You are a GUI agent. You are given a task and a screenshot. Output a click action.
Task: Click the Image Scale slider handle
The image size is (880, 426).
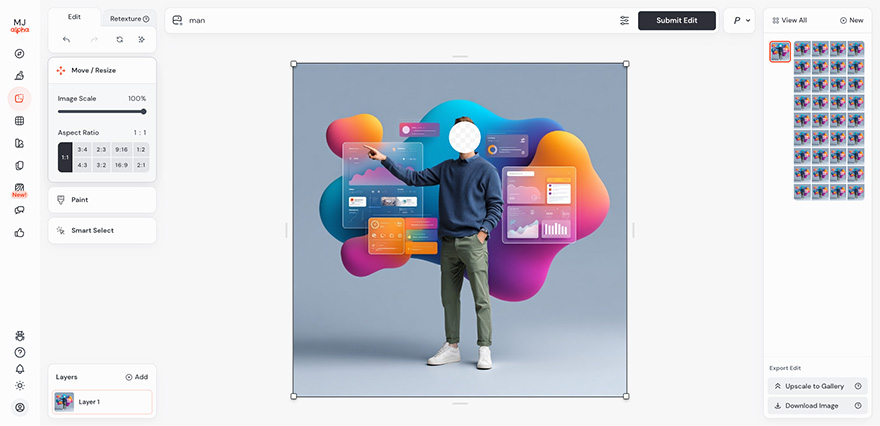144,111
